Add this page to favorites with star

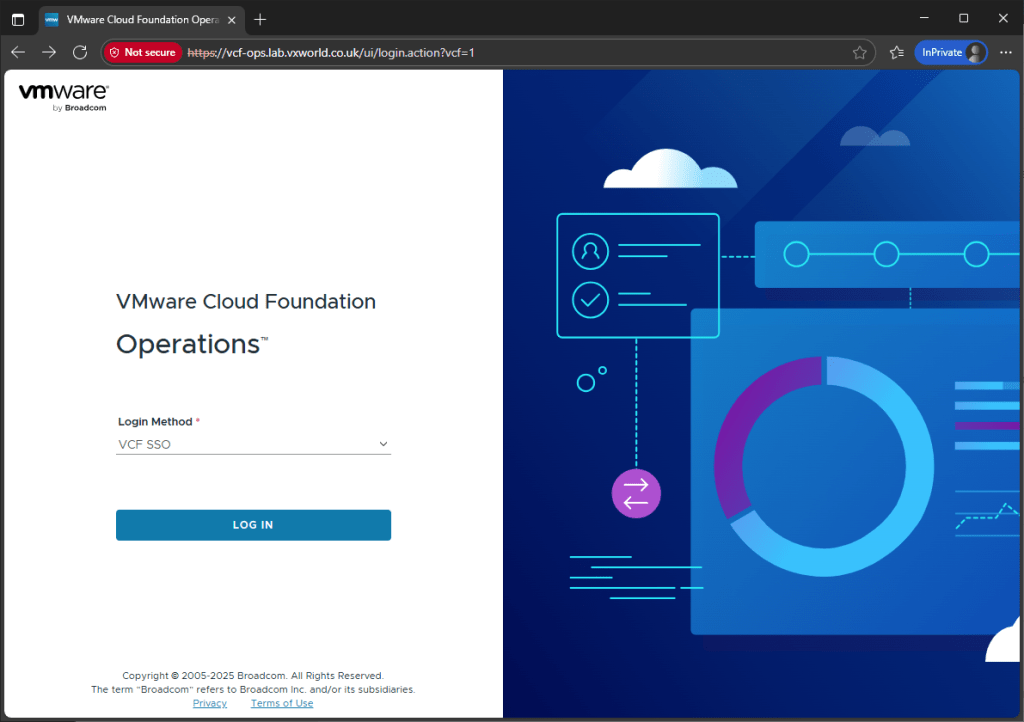click(859, 53)
